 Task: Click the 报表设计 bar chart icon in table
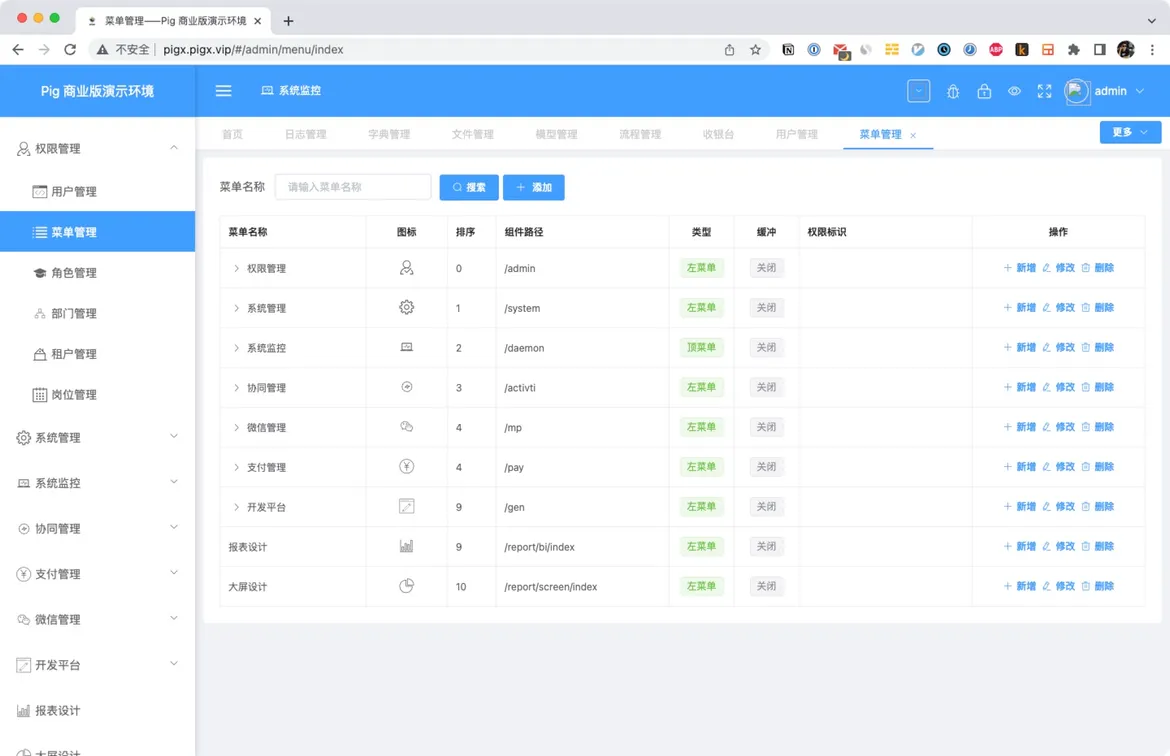[x=406, y=546]
